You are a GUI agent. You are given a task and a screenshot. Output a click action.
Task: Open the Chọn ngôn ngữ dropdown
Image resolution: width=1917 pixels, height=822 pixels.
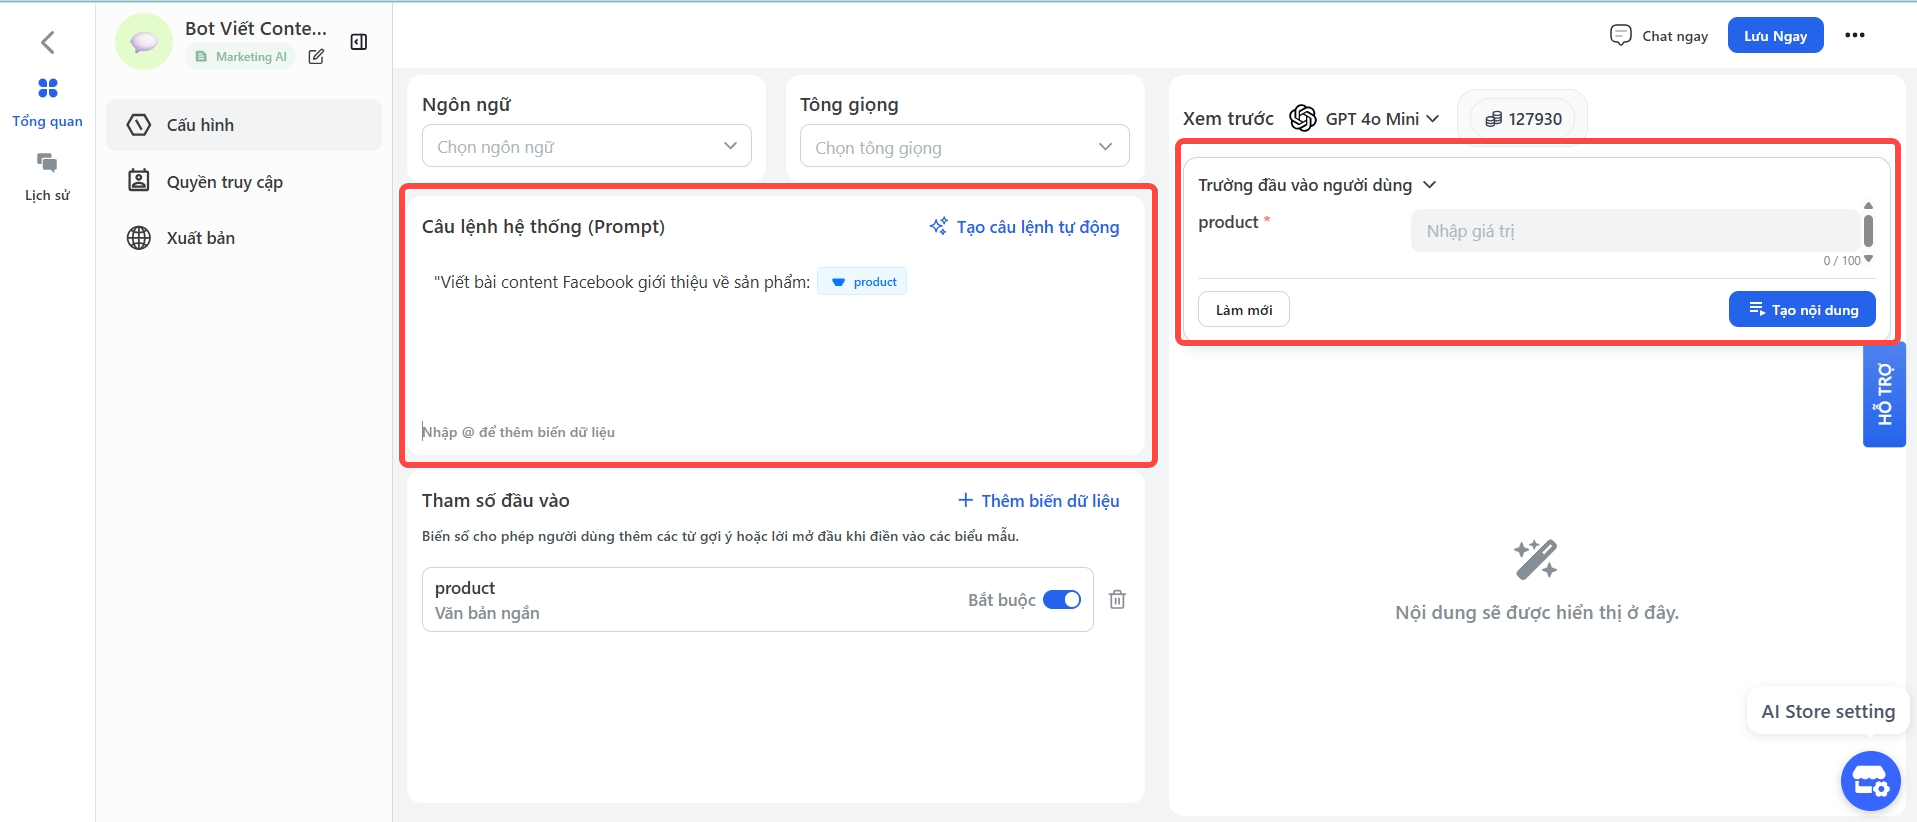(586, 147)
